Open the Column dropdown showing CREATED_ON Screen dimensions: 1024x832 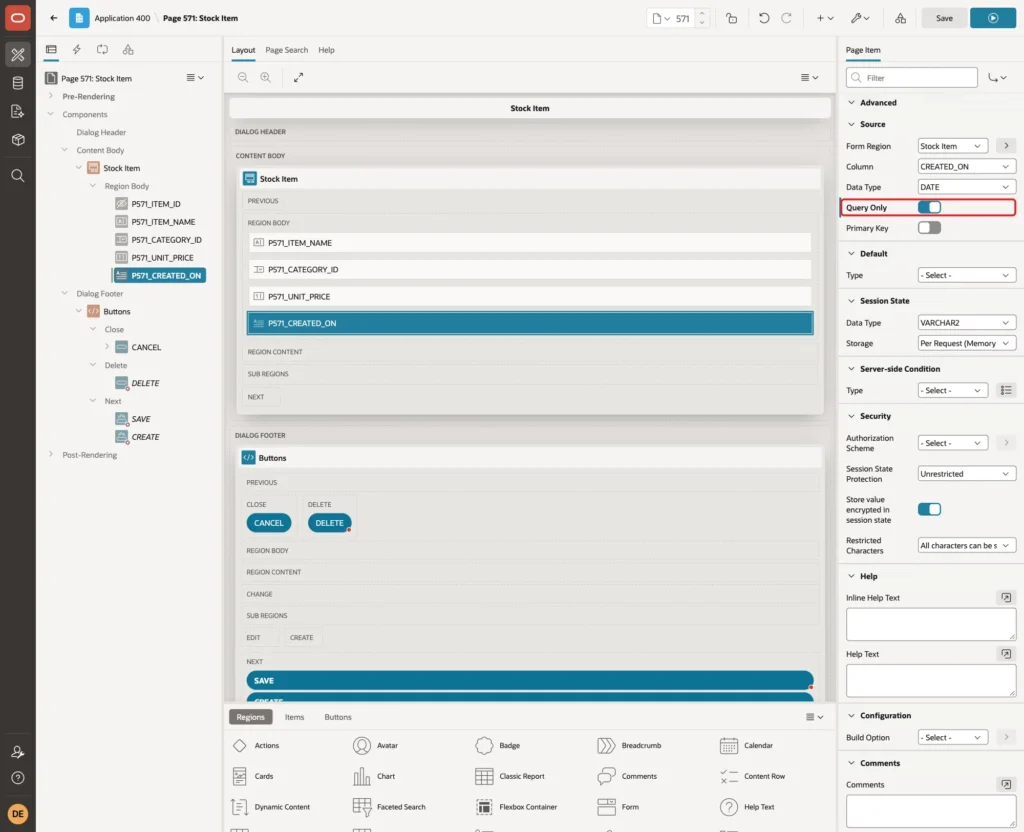click(x=966, y=167)
